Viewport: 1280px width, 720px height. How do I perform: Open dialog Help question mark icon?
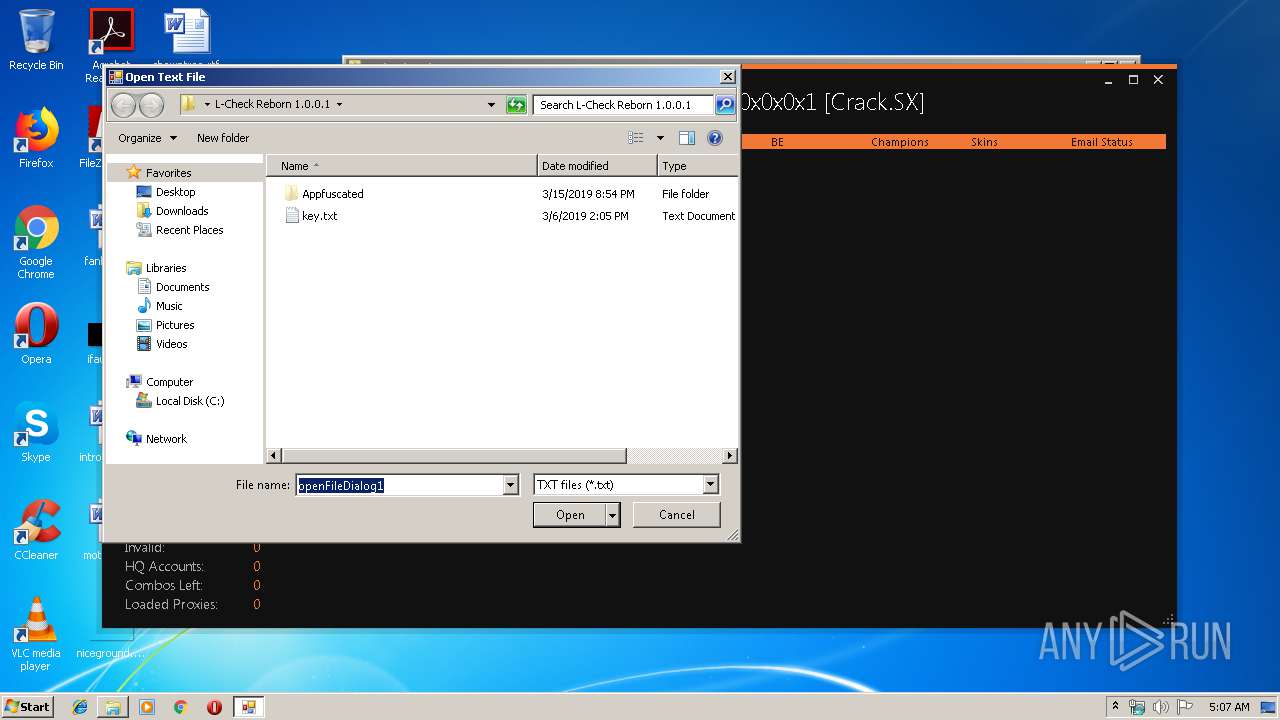pyautogui.click(x=715, y=138)
